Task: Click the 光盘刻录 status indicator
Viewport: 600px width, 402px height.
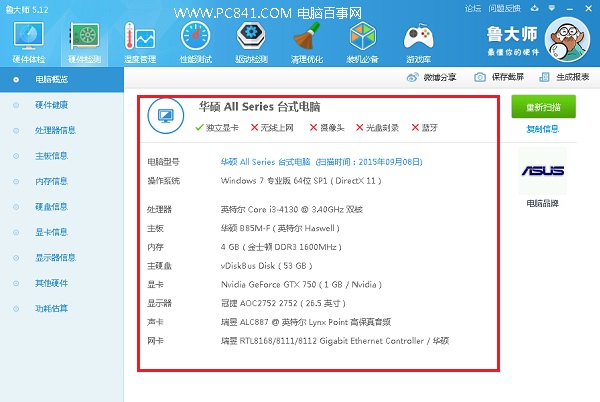Action: coord(377,127)
